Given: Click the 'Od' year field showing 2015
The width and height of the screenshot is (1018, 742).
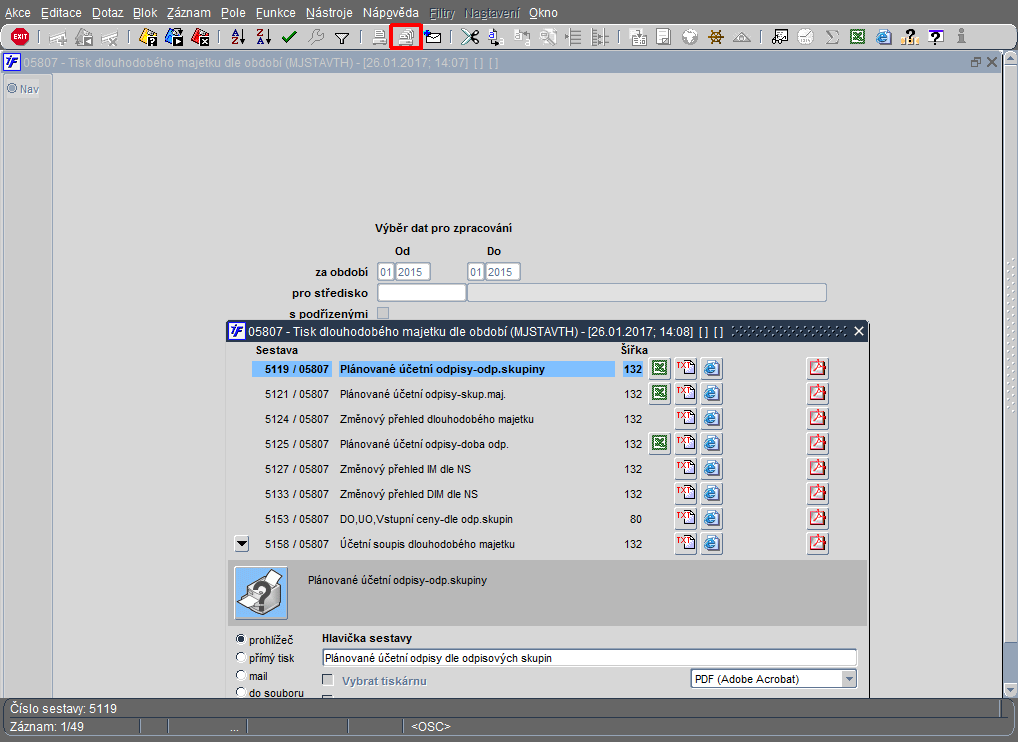Looking at the screenshot, I should pos(413,272).
